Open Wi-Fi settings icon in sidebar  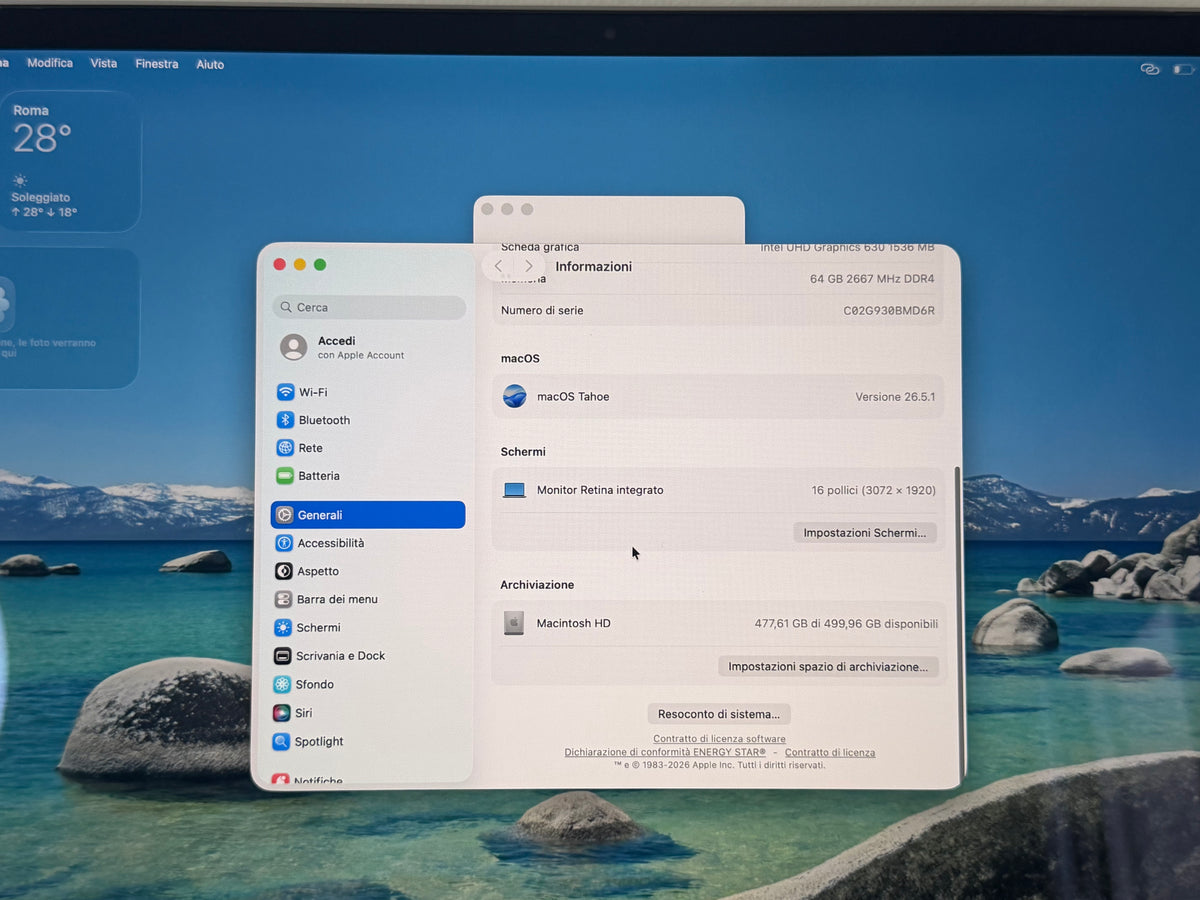point(285,392)
